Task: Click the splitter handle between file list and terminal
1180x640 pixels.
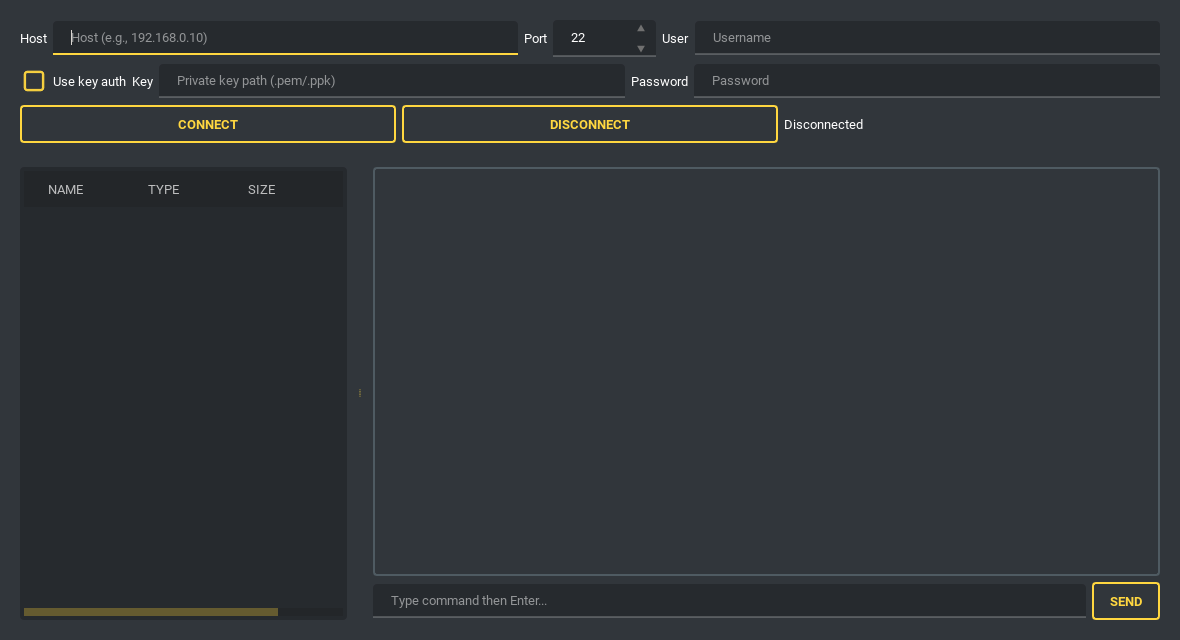Action: click(x=360, y=393)
